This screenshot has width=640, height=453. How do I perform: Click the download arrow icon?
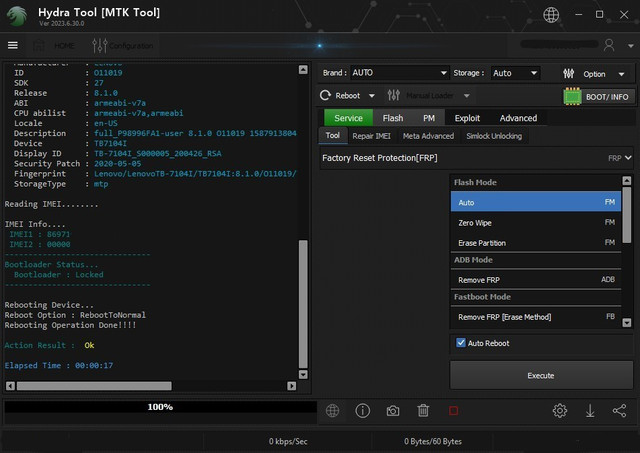click(x=590, y=411)
